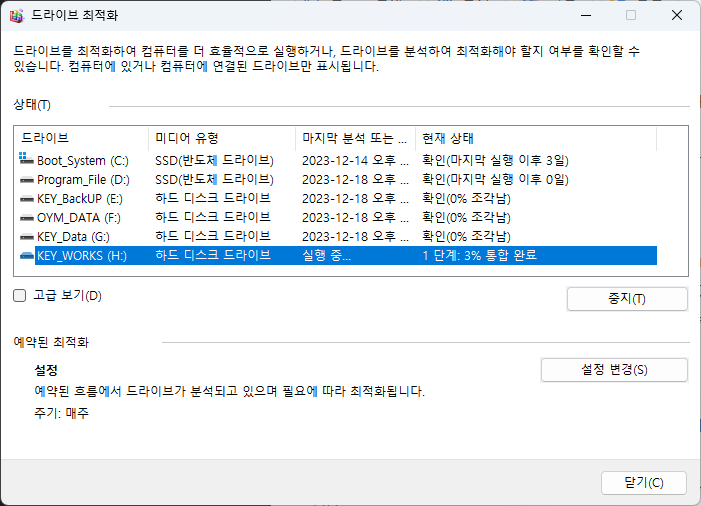Sort by the 미디어 유형 column header
The image size is (701, 506).
click(x=222, y=138)
